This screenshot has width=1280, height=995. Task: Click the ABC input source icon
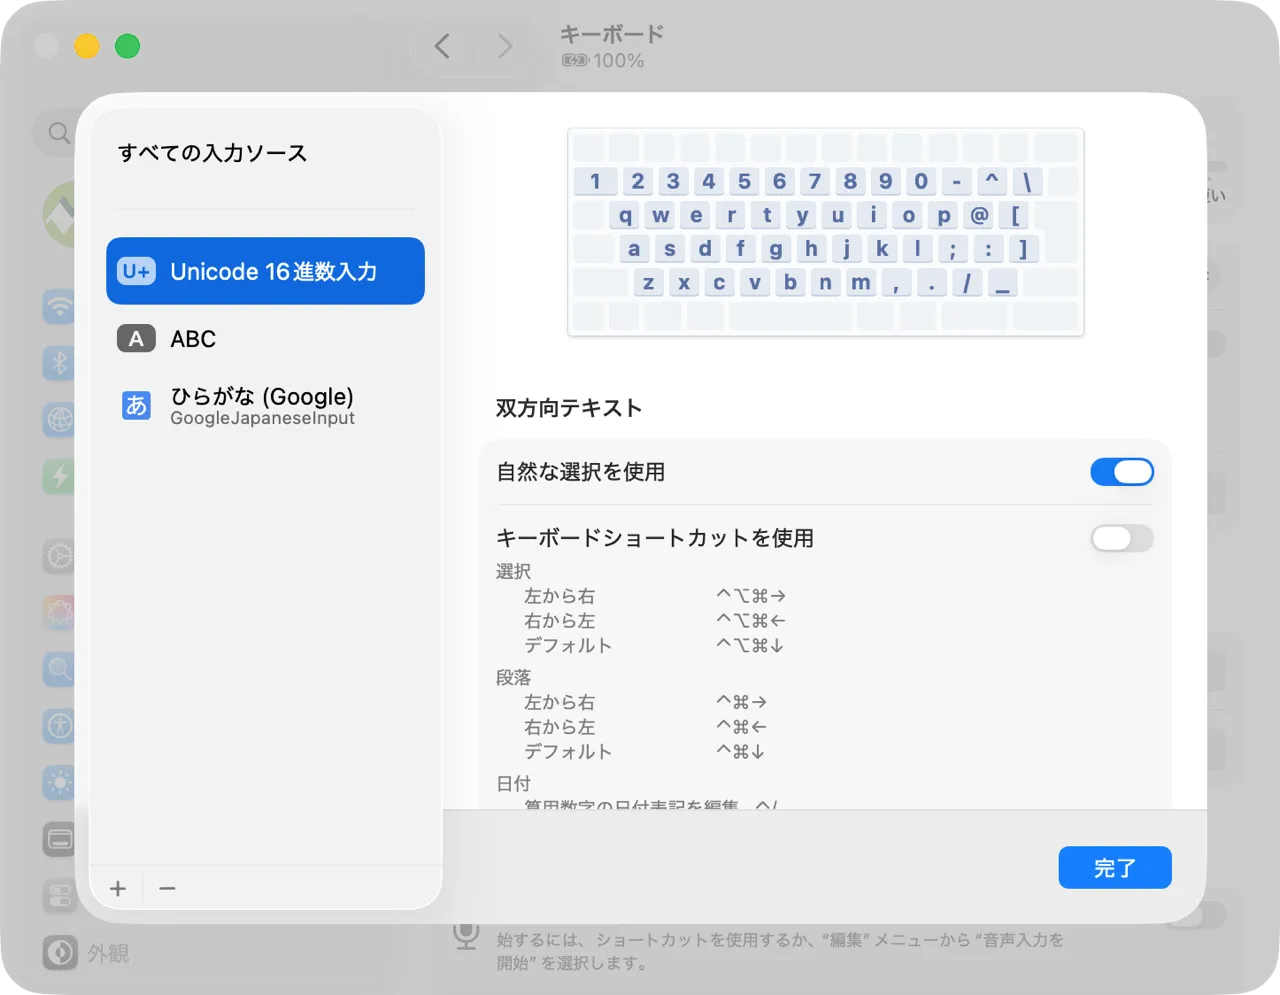click(x=136, y=339)
